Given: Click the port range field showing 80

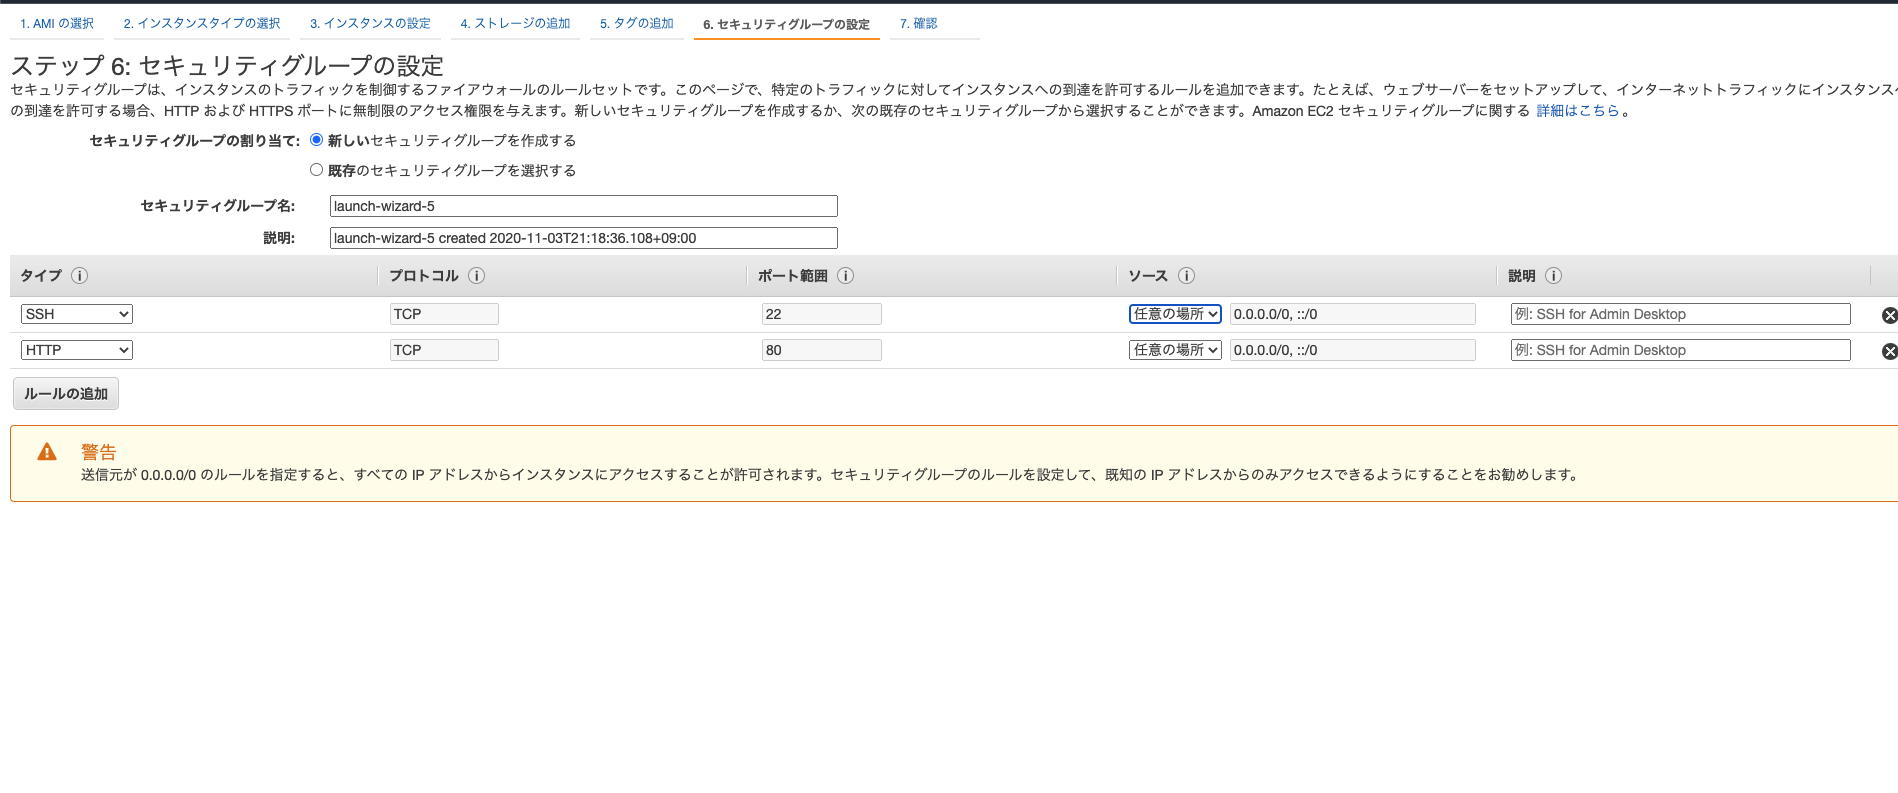Looking at the screenshot, I should pyautogui.click(x=821, y=350).
